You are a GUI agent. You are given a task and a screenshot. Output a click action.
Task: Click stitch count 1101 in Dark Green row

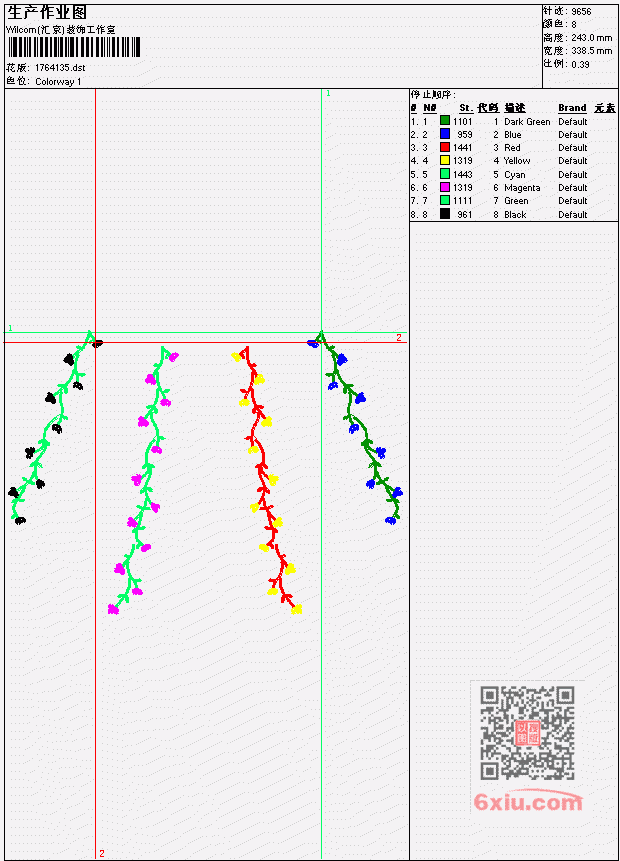[x=462, y=121]
